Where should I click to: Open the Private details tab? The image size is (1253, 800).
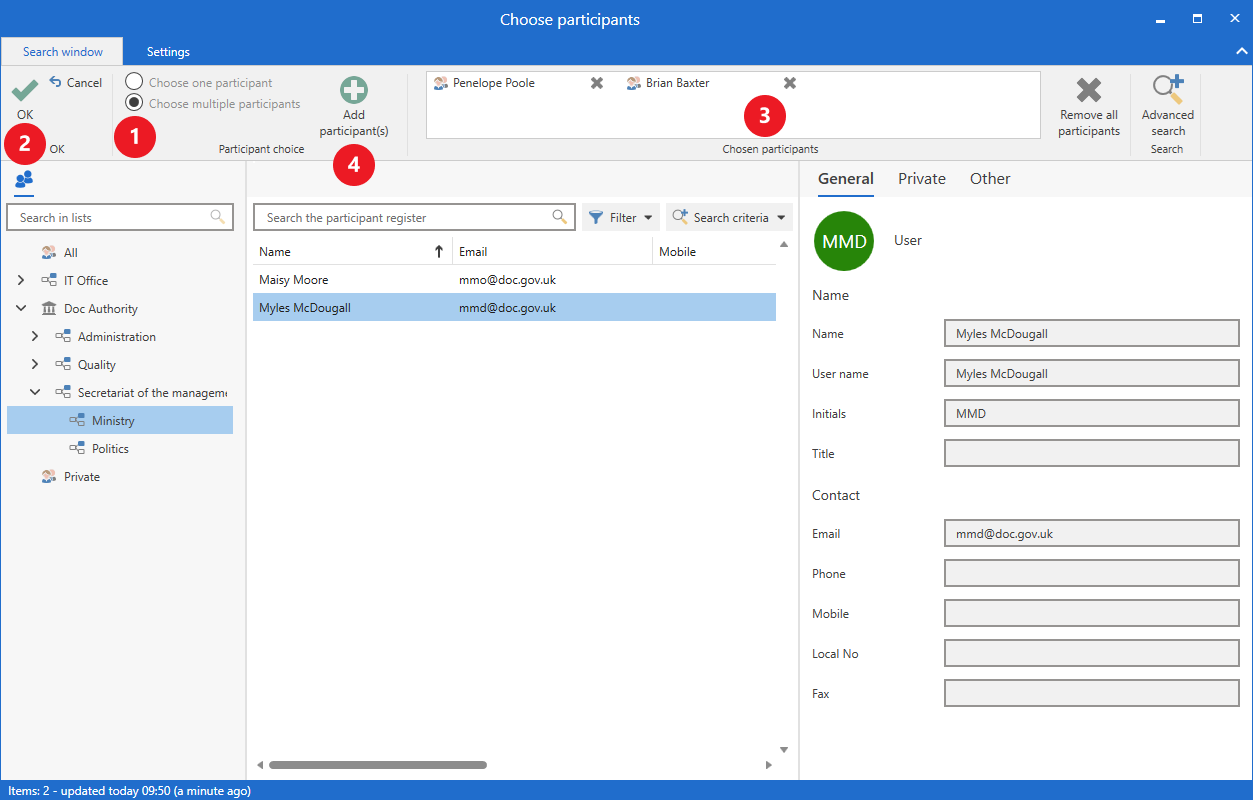coord(921,179)
